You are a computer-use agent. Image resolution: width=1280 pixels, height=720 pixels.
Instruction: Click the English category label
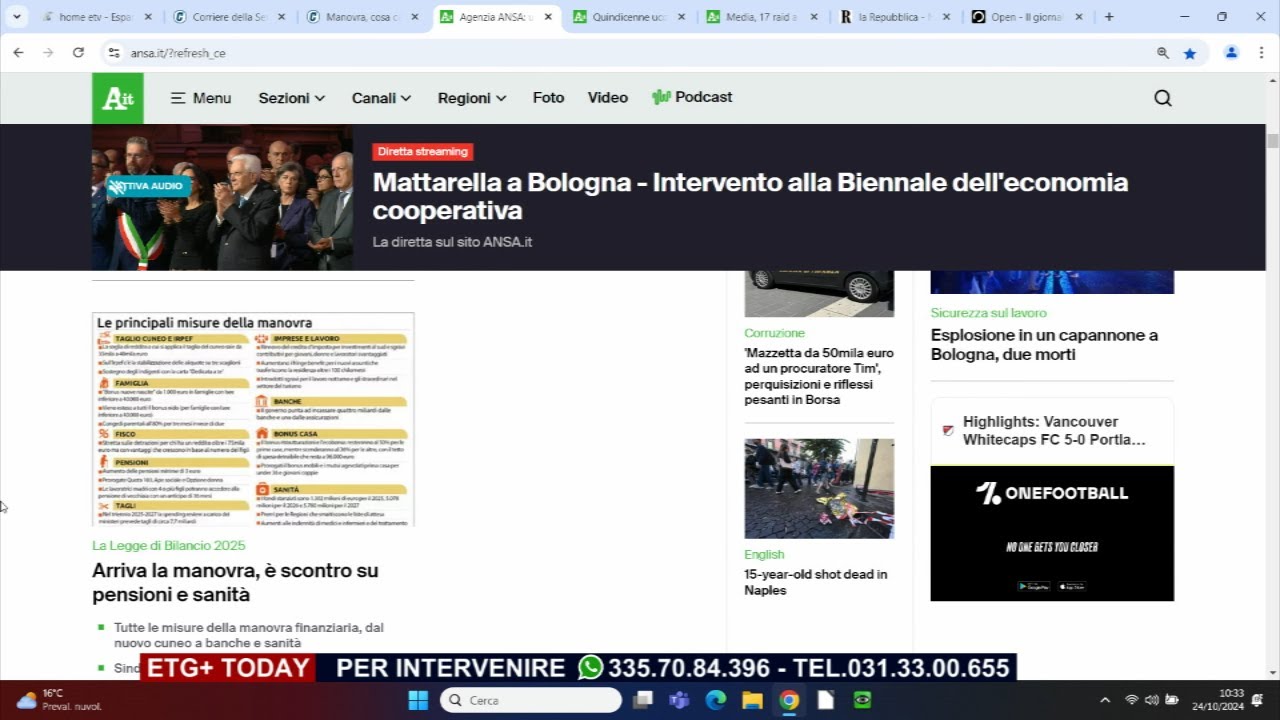click(764, 554)
